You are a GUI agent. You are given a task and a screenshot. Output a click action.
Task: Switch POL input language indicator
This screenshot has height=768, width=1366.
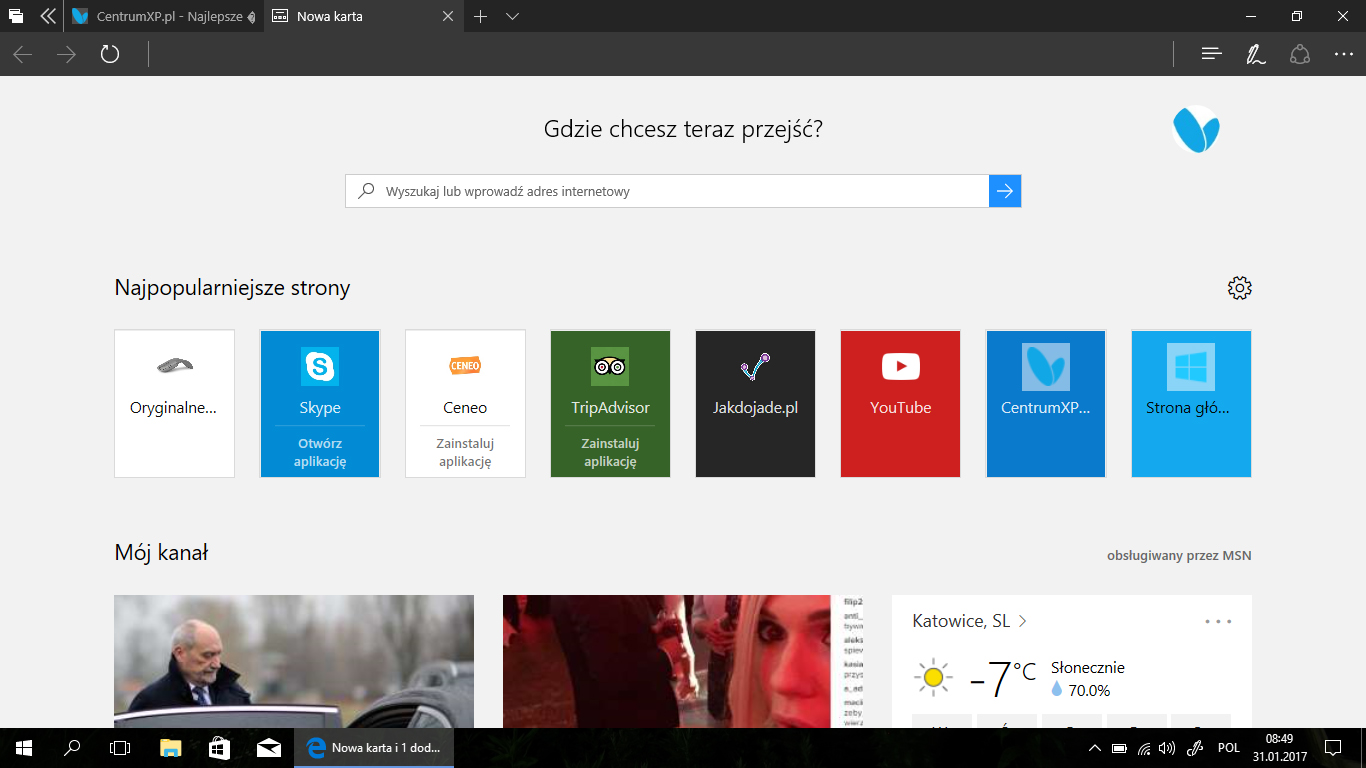tap(1229, 747)
